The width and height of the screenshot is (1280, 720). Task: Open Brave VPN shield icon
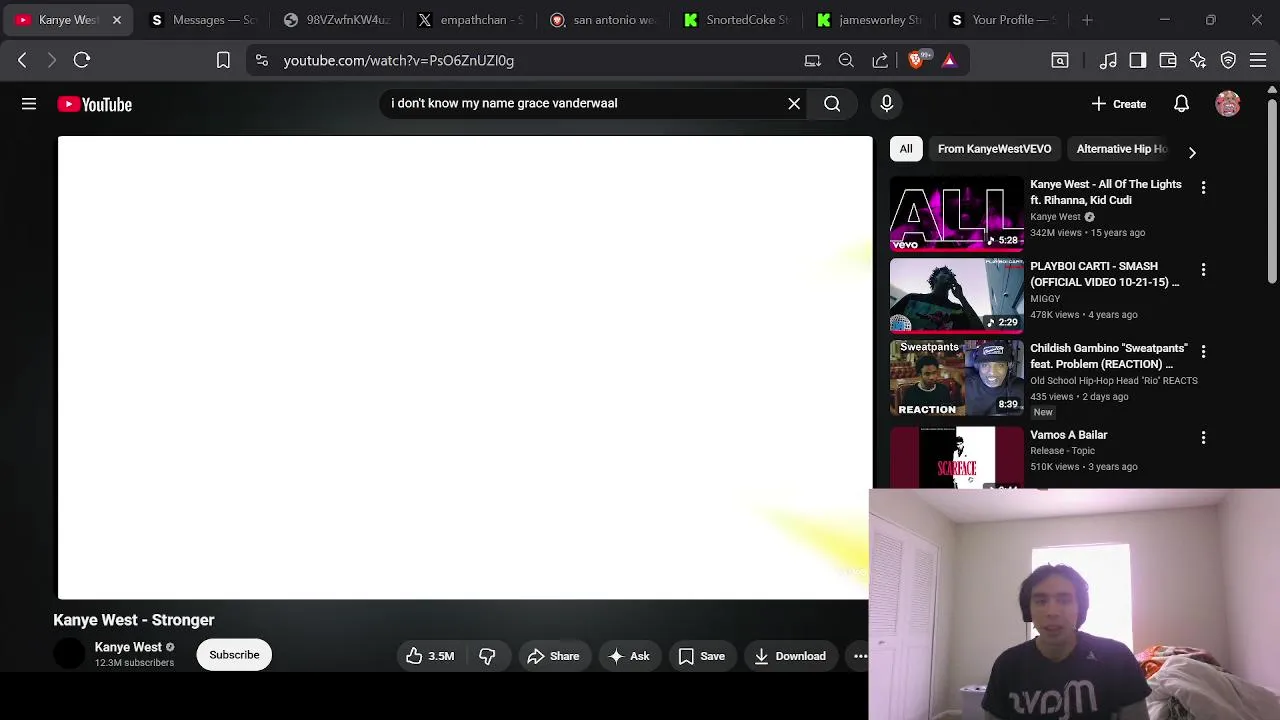tap(1228, 60)
